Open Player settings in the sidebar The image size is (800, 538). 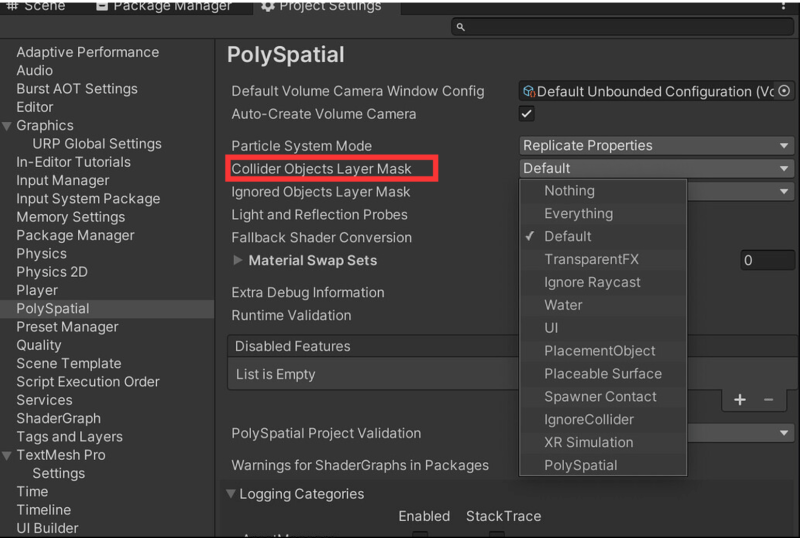tap(37, 290)
